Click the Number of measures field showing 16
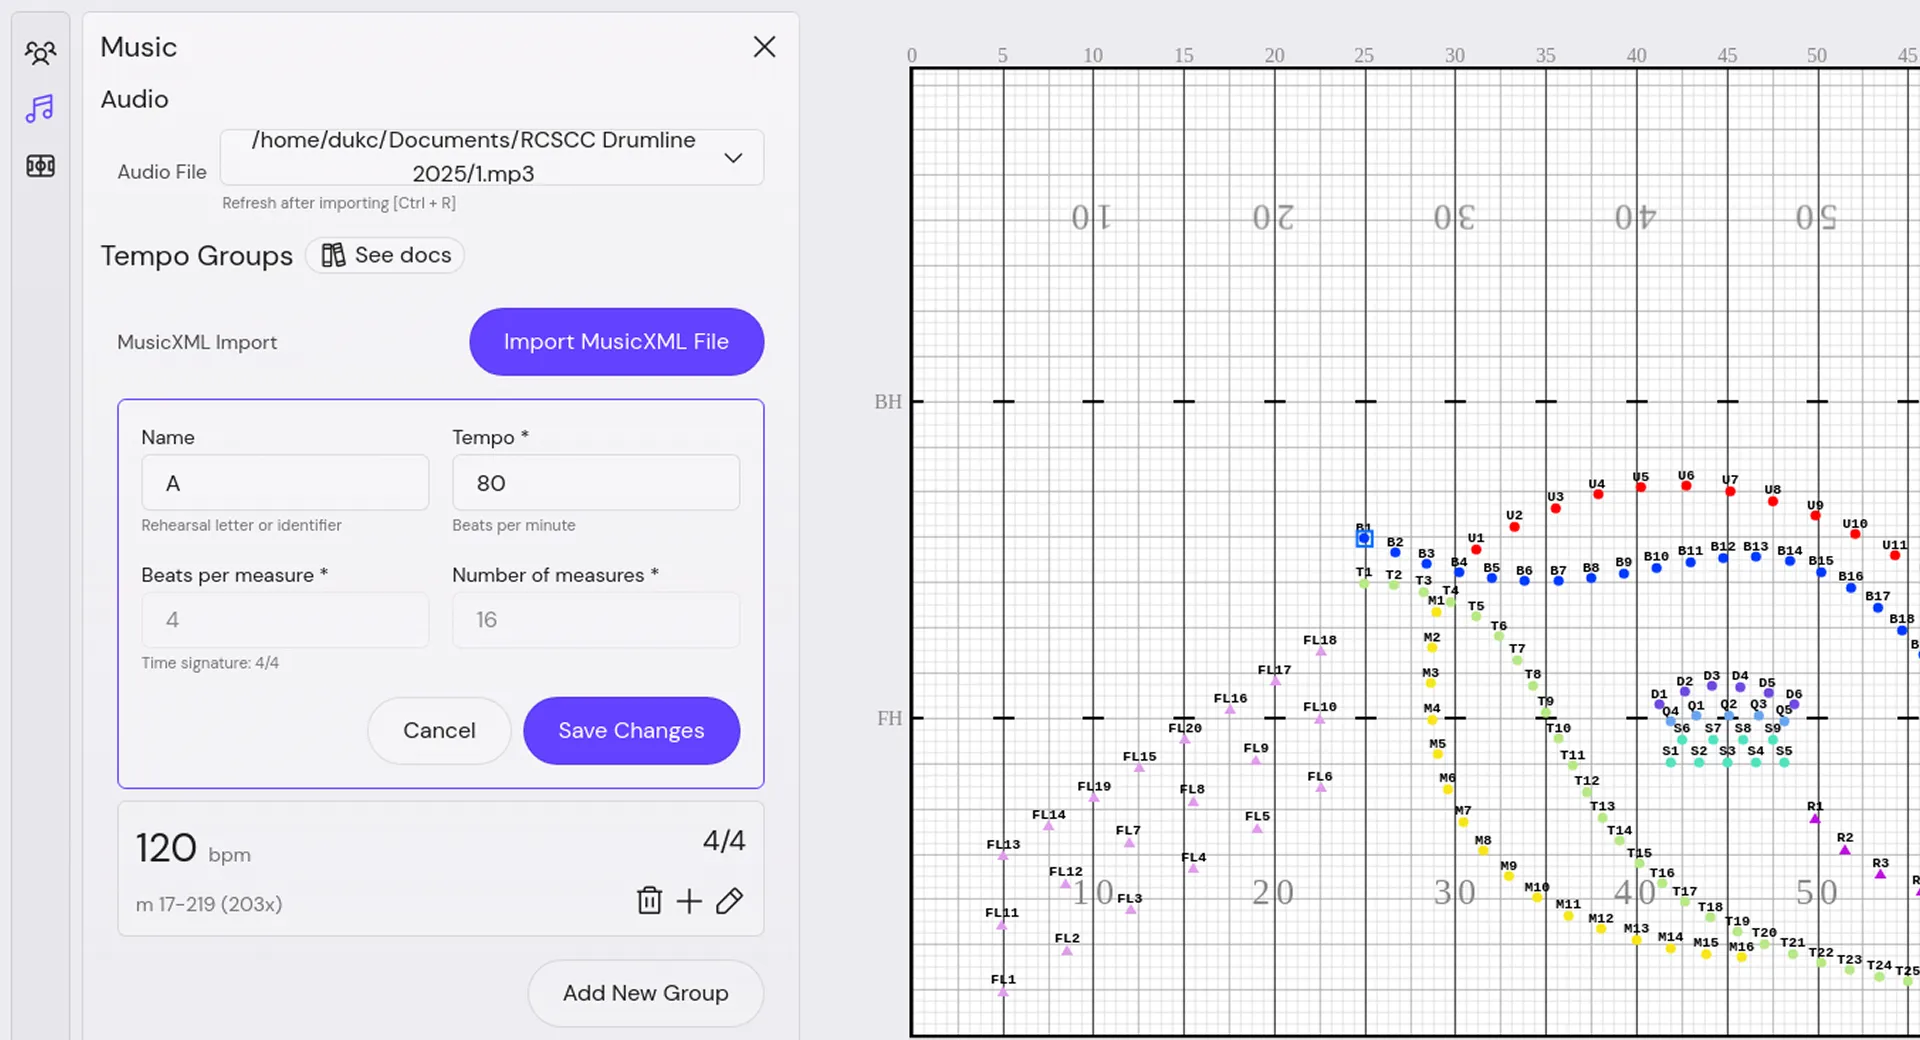Image resolution: width=1920 pixels, height=1040 pixels. 595,620
